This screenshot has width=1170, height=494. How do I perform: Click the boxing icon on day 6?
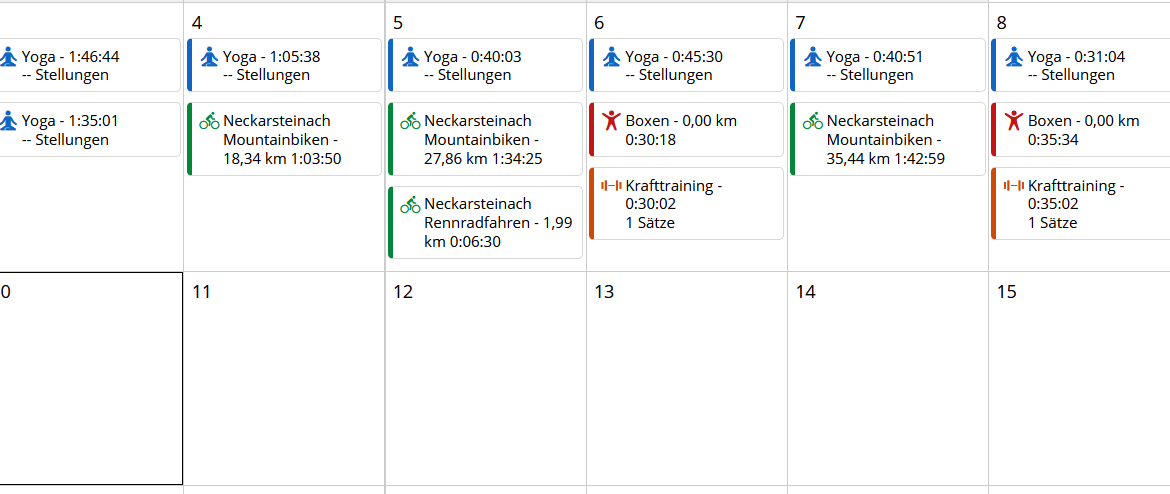[611, 121]
